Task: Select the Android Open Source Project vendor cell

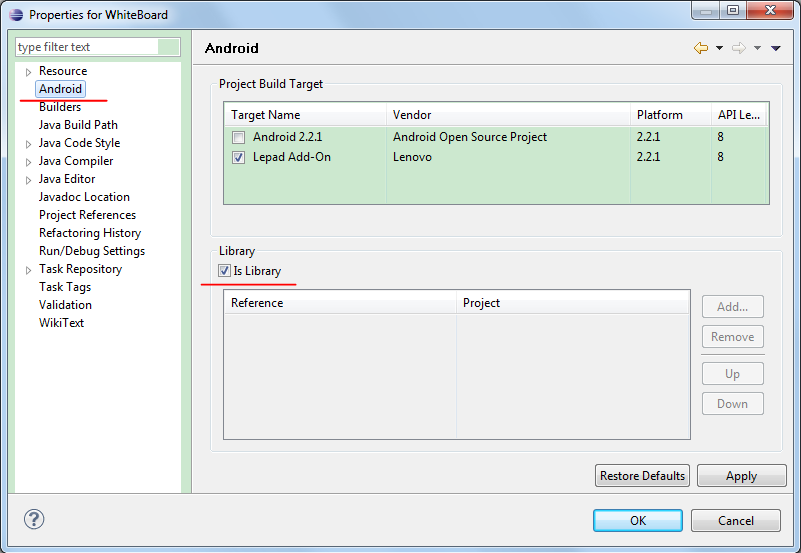Action: pyautogui.click(x=469, y=137)
